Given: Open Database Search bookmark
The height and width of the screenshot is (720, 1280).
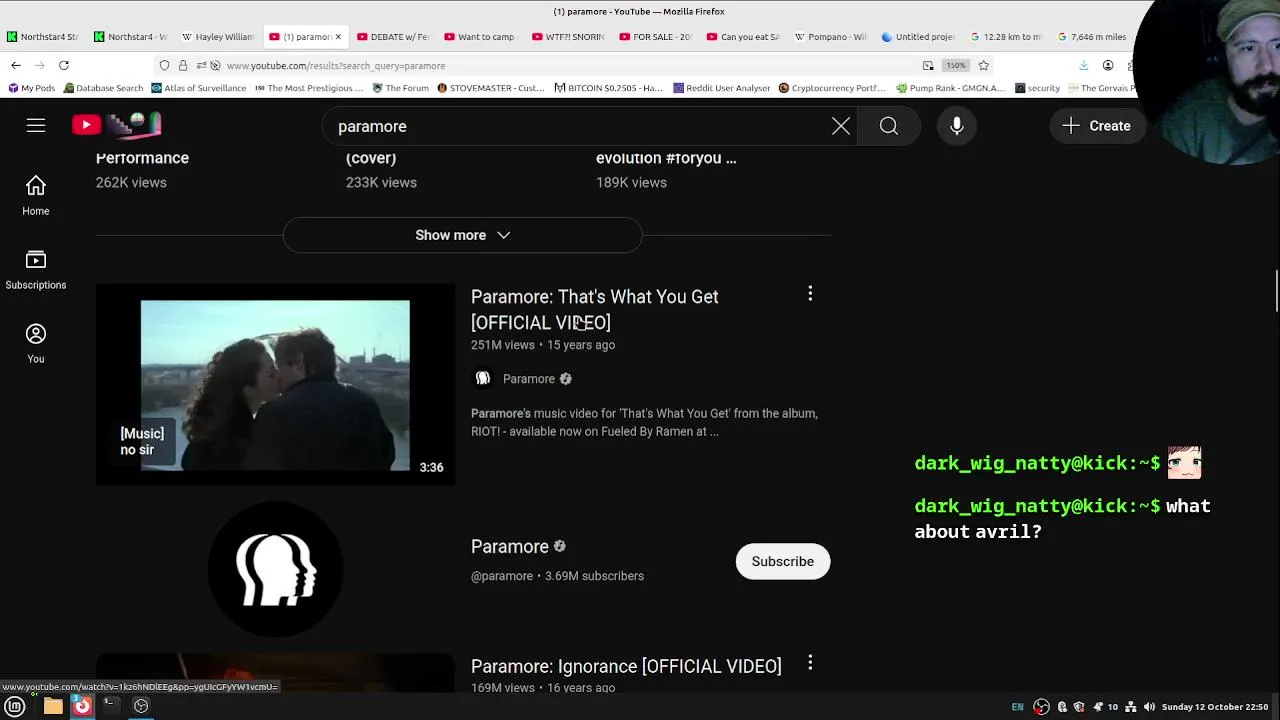Looking at the screenshot, I should tap(103, 88).
